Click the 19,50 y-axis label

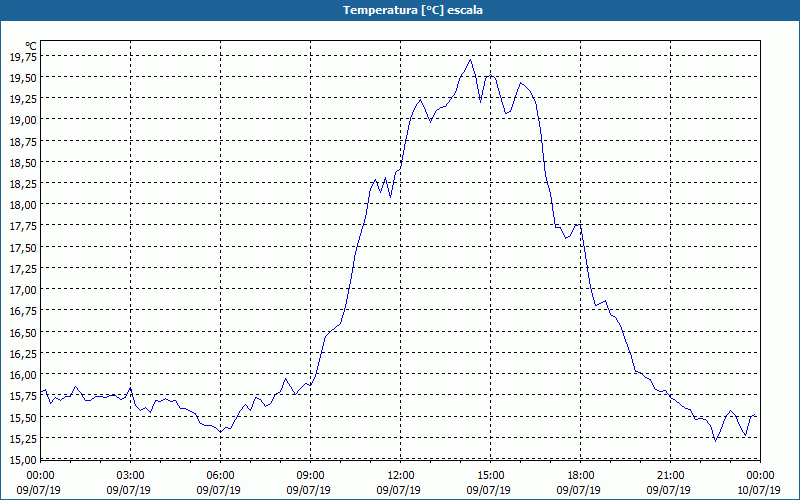tap(23, 78)
